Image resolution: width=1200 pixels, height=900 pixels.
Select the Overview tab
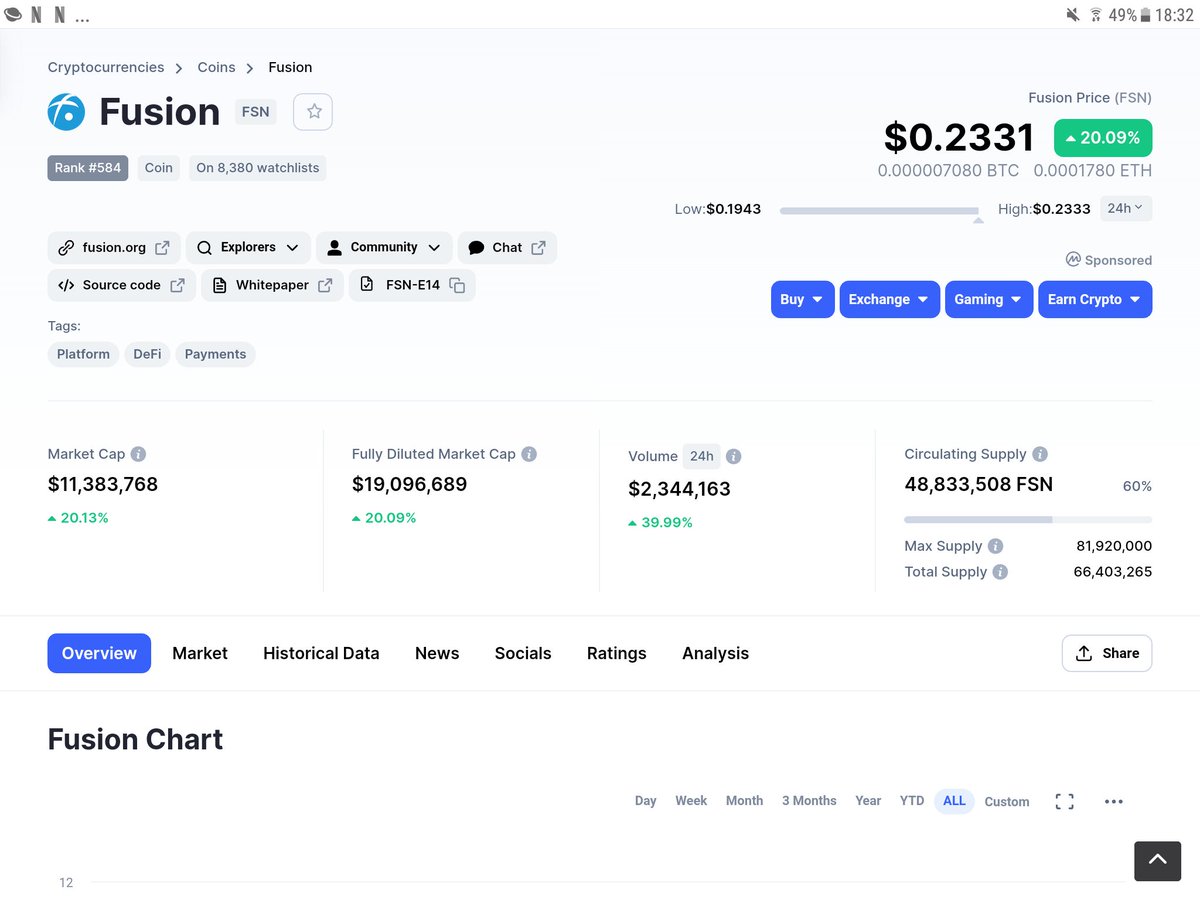point(99,653)
